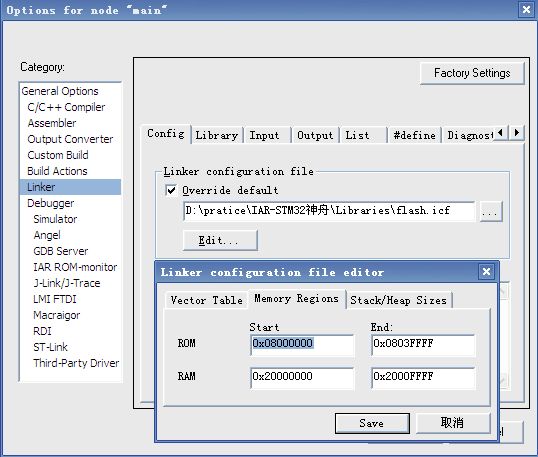
Task: Click Factory Settings button
Action: [x=472, y=73]
